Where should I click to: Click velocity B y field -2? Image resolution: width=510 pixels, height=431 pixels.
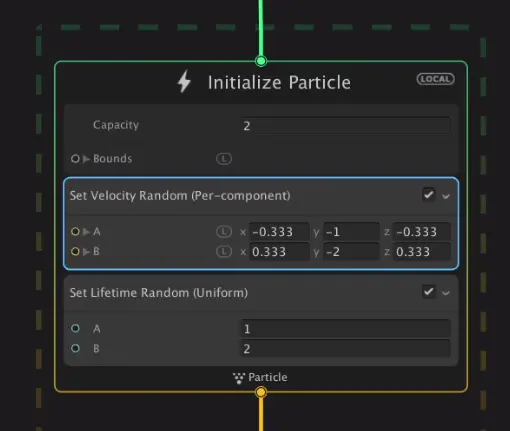coord(351,252)
